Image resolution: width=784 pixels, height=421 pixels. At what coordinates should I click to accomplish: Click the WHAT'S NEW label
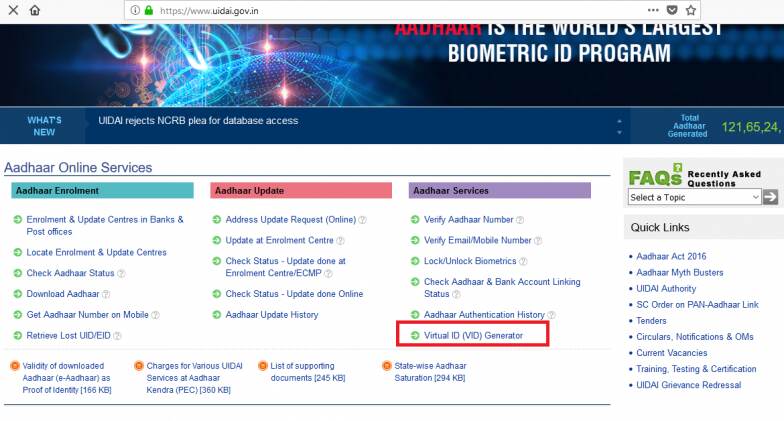pos(44,126)
